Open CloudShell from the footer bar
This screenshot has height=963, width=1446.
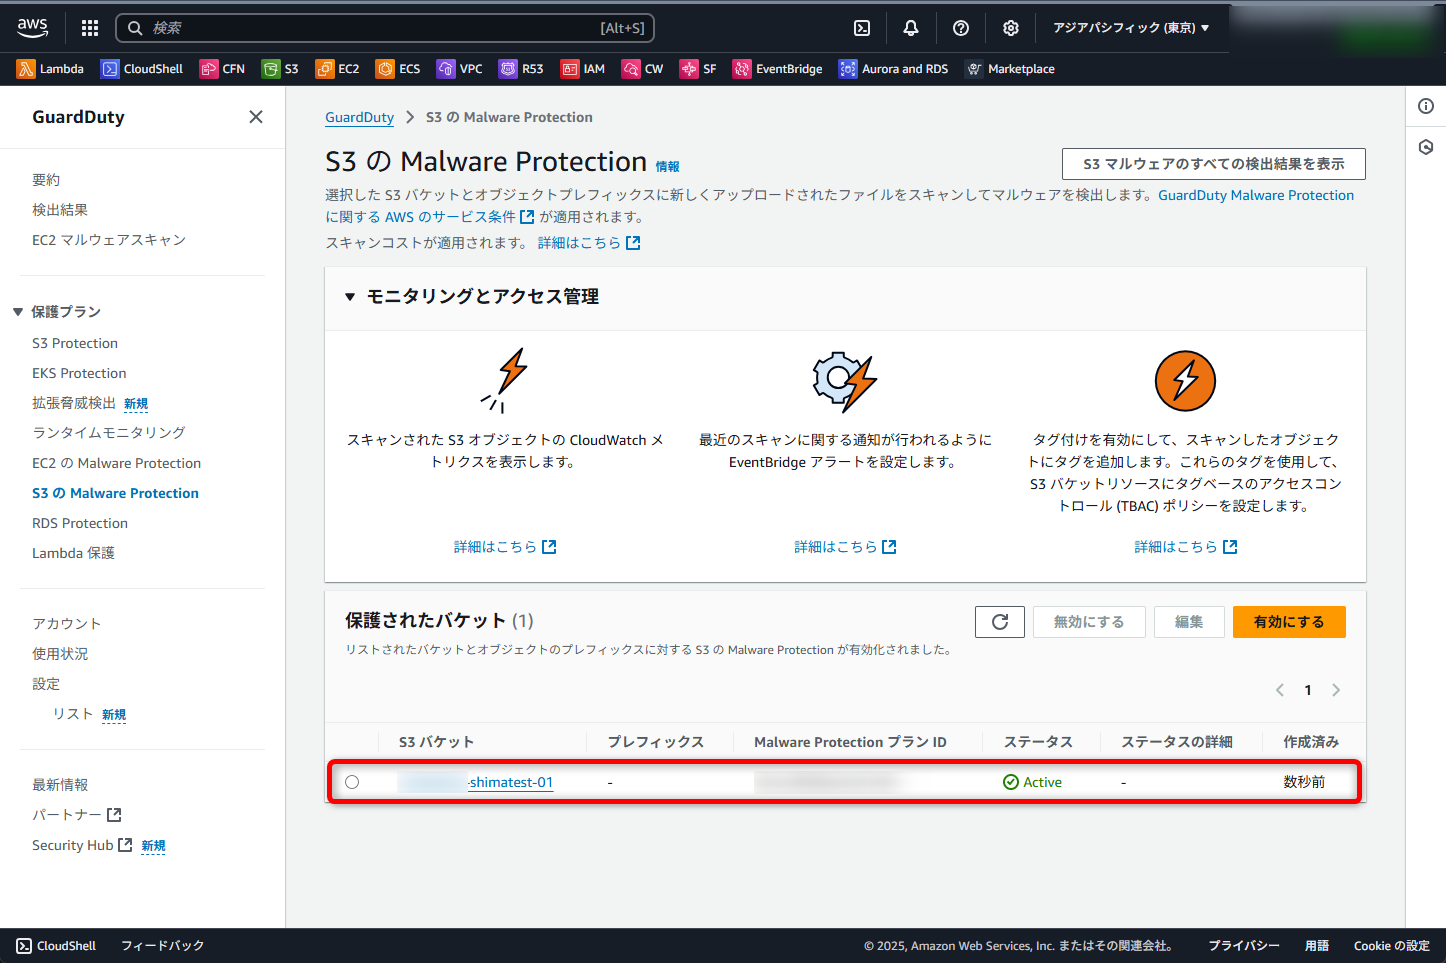(56, 946)
